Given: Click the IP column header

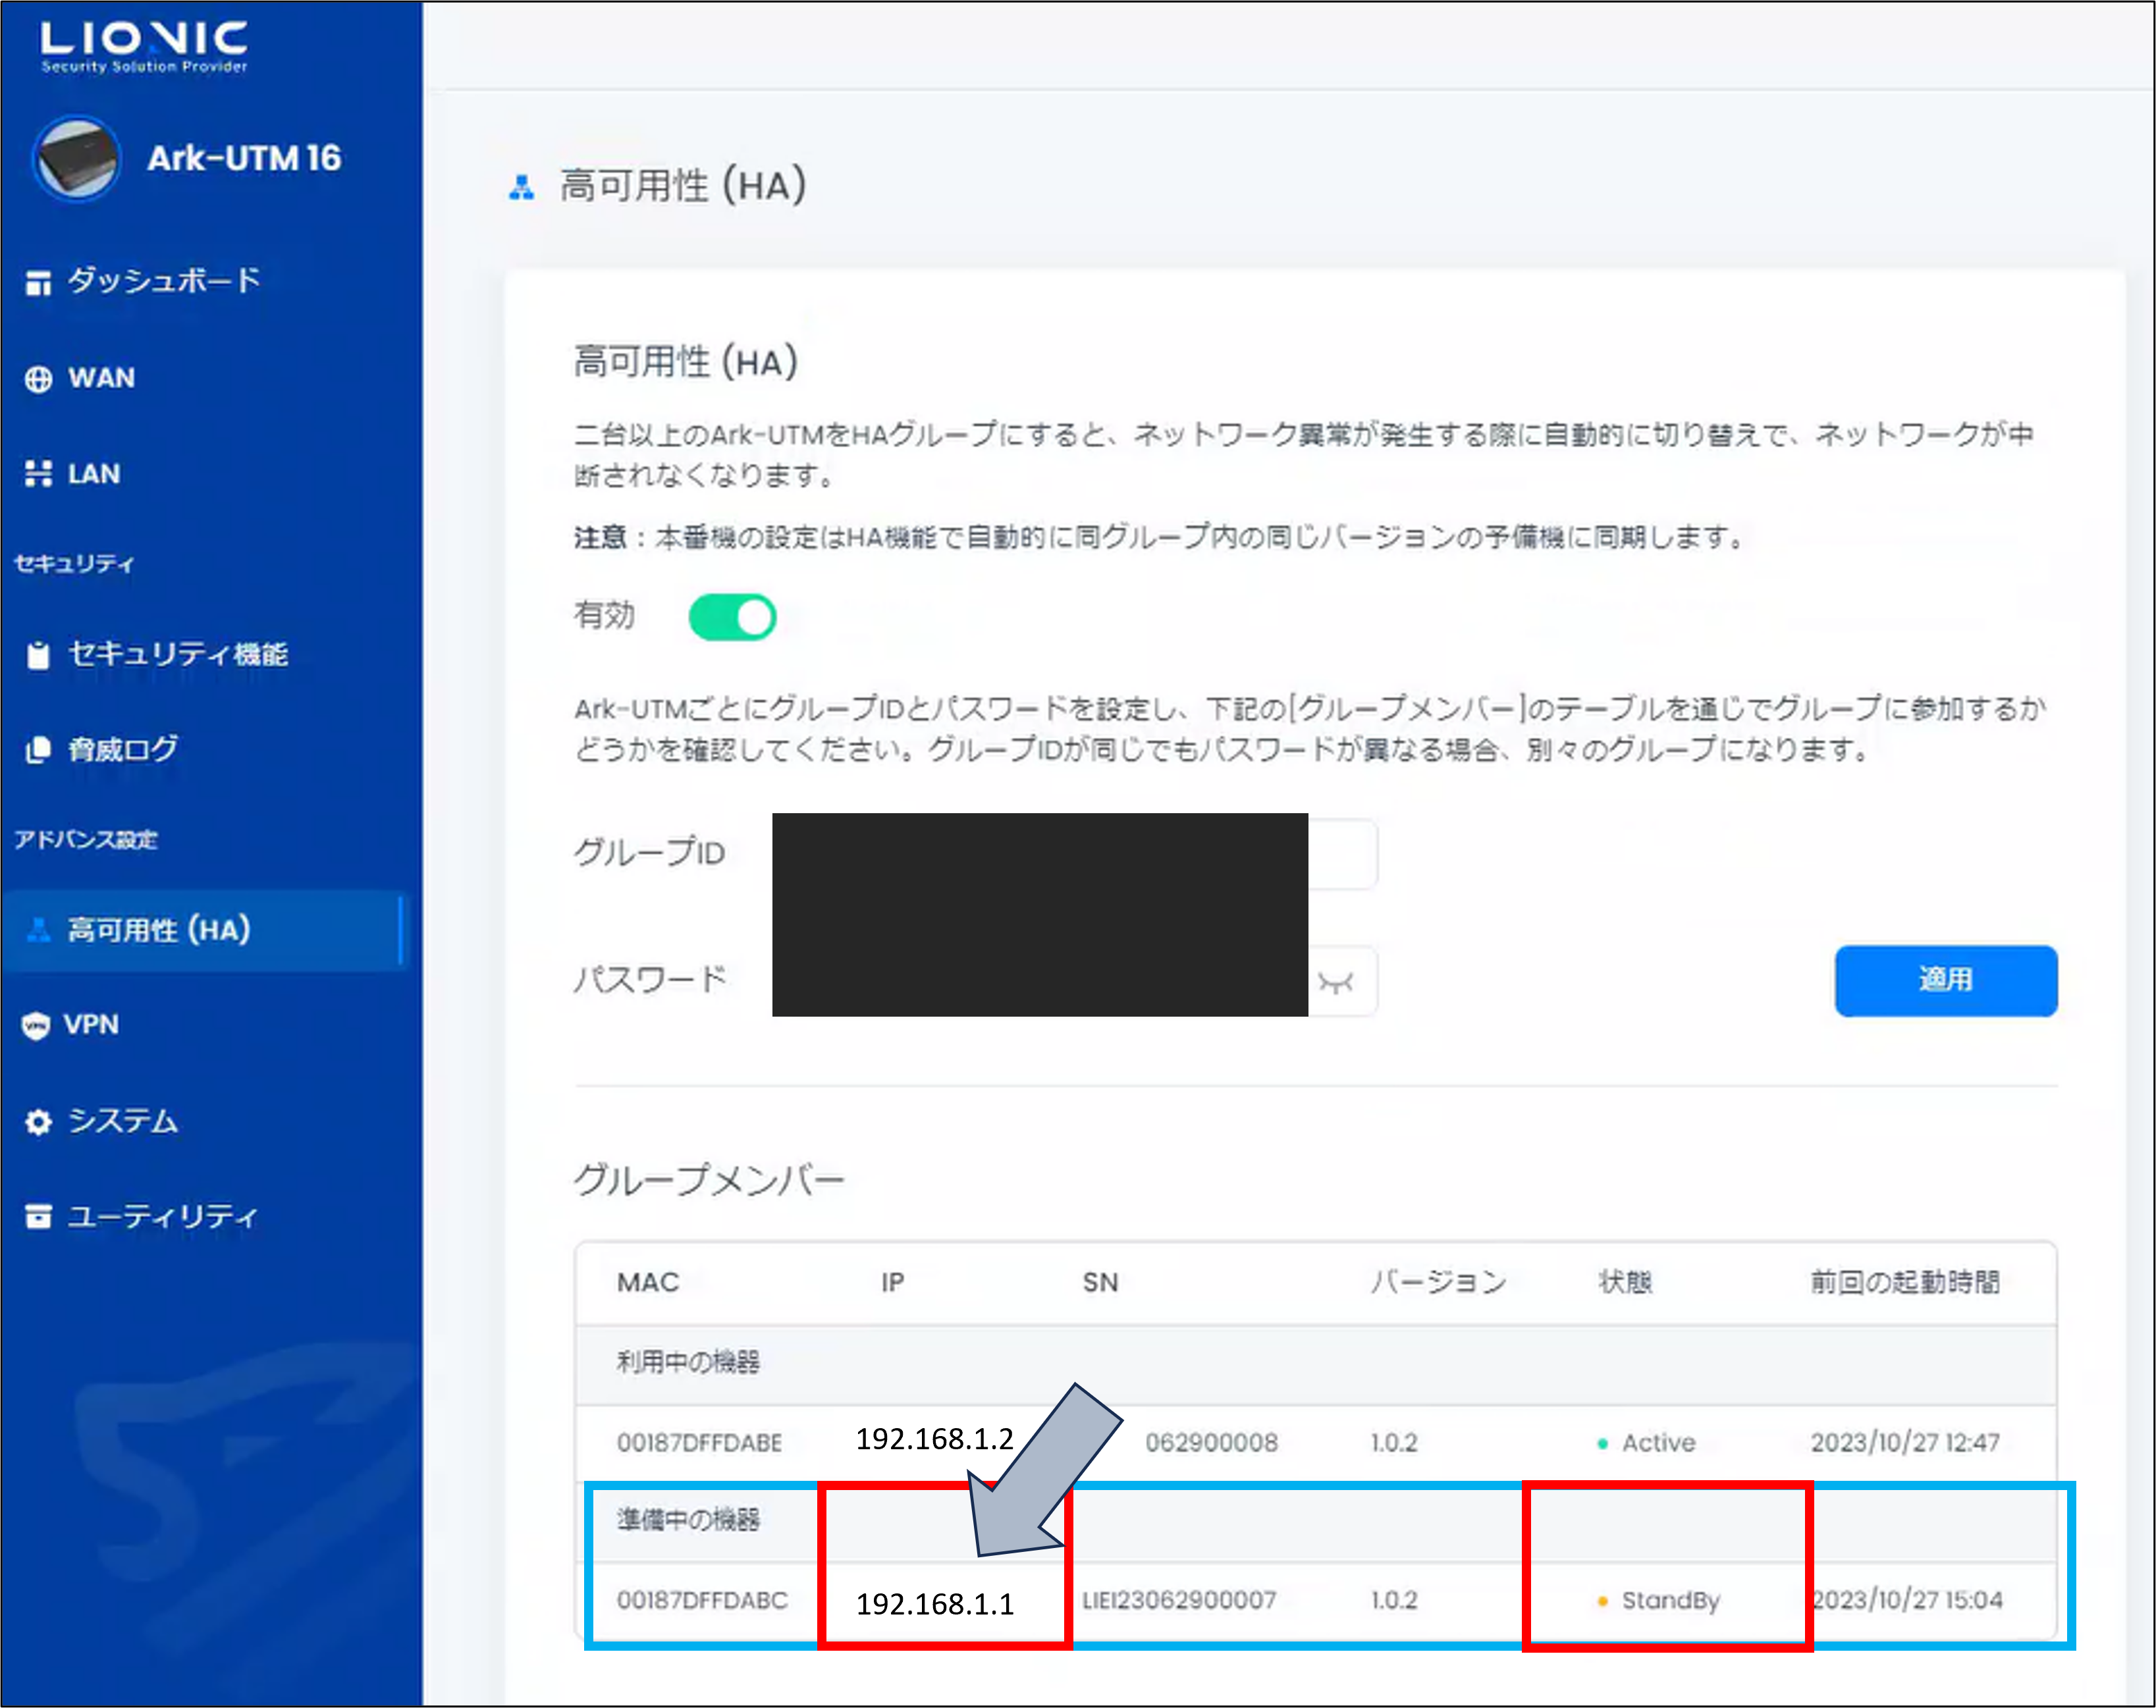Looking at the screenshot, I should coord(893,1282).
